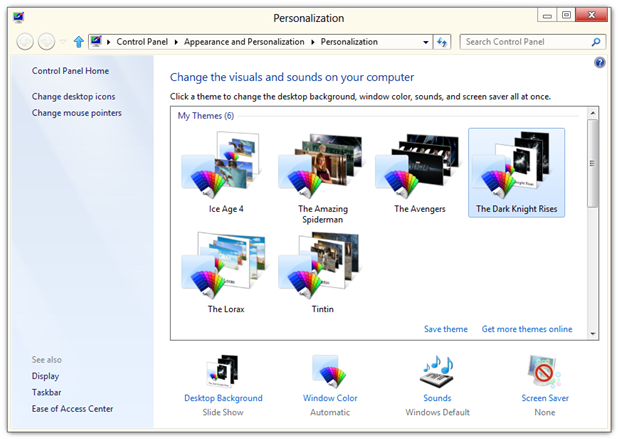Choose The Dark Knight Rises theme
618x439 pixels.
point(516,173)
